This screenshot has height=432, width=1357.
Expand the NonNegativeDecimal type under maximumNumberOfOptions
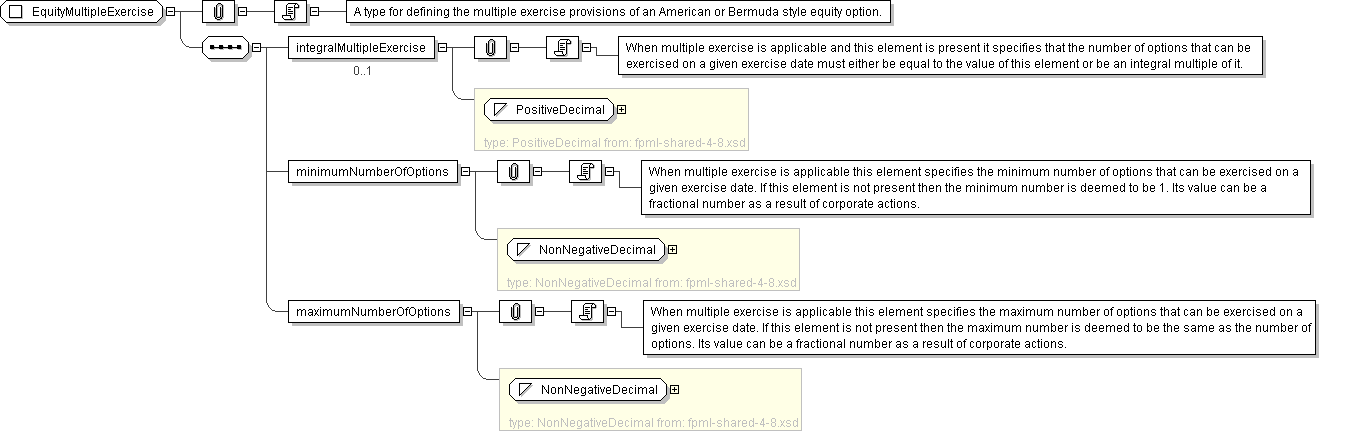pos(674,389)
